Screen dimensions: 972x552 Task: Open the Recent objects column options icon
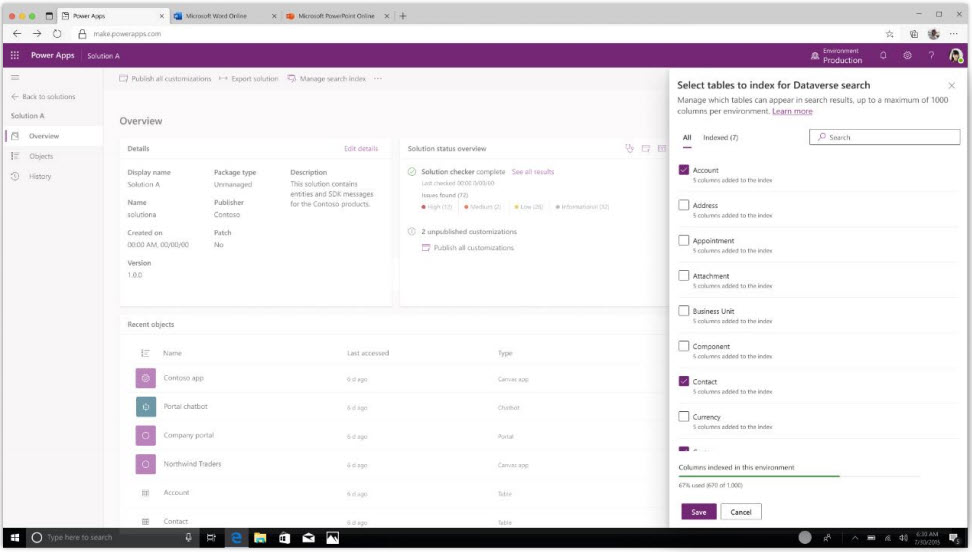(x=145, y=353)
